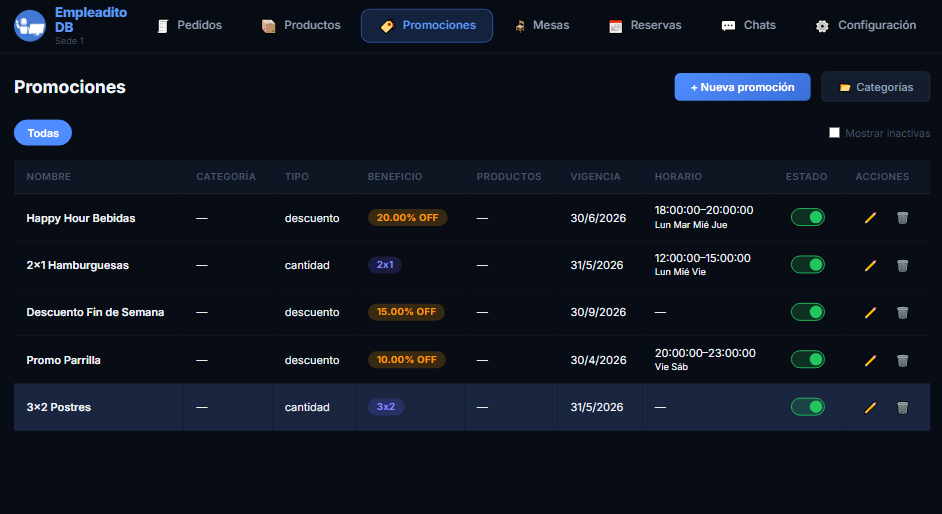The height and width of the screenshot is (514, 942).
Task: Toggle the 3×2 Postres status switch
Action: pyautogui.click(x=807, y=407)
